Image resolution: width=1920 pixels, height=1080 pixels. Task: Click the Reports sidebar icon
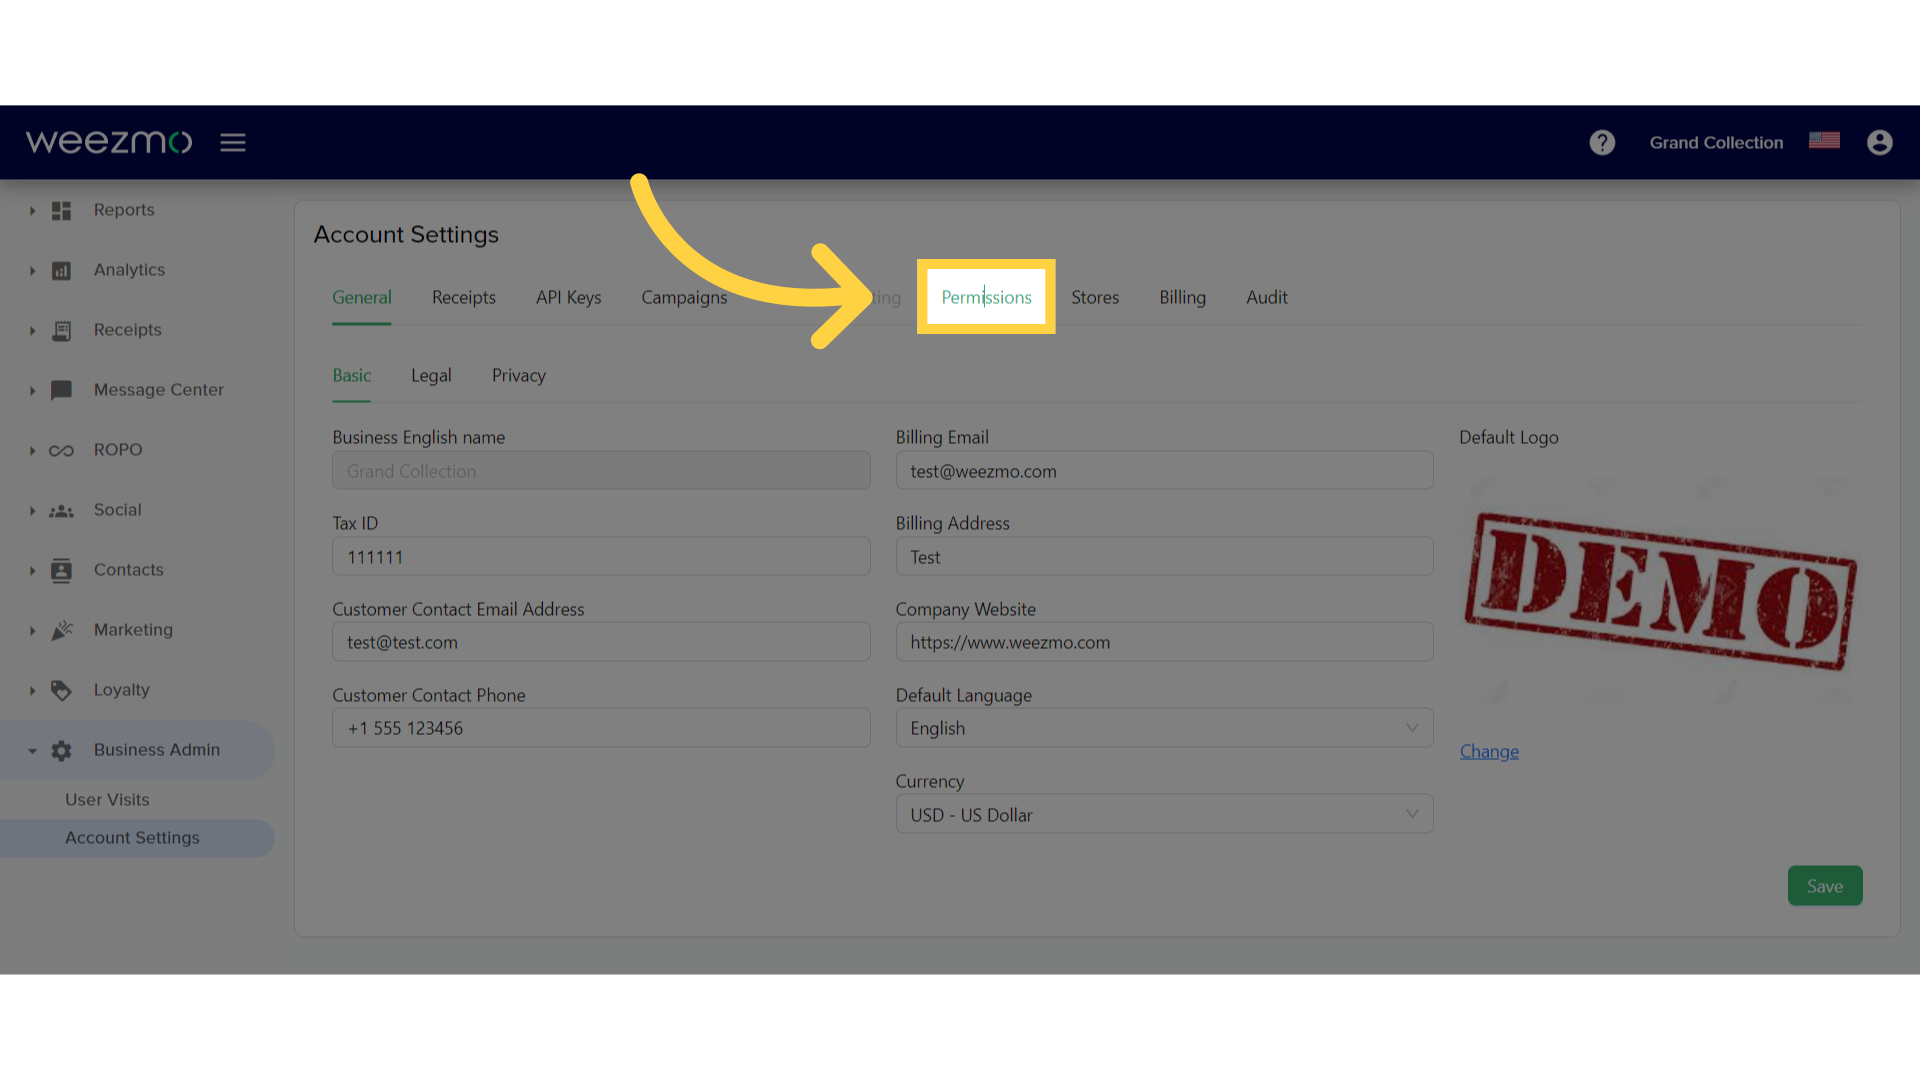(x=62, y=210)
